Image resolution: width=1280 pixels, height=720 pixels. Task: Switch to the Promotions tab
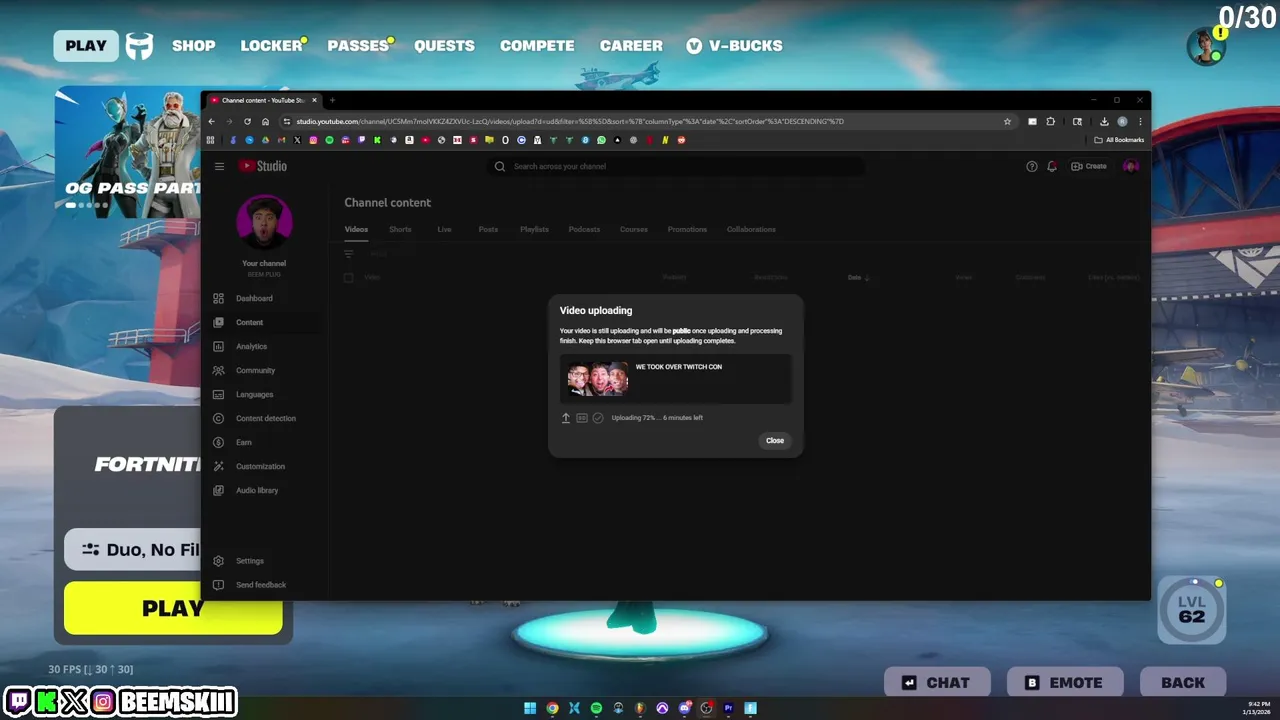click(687, 229)
